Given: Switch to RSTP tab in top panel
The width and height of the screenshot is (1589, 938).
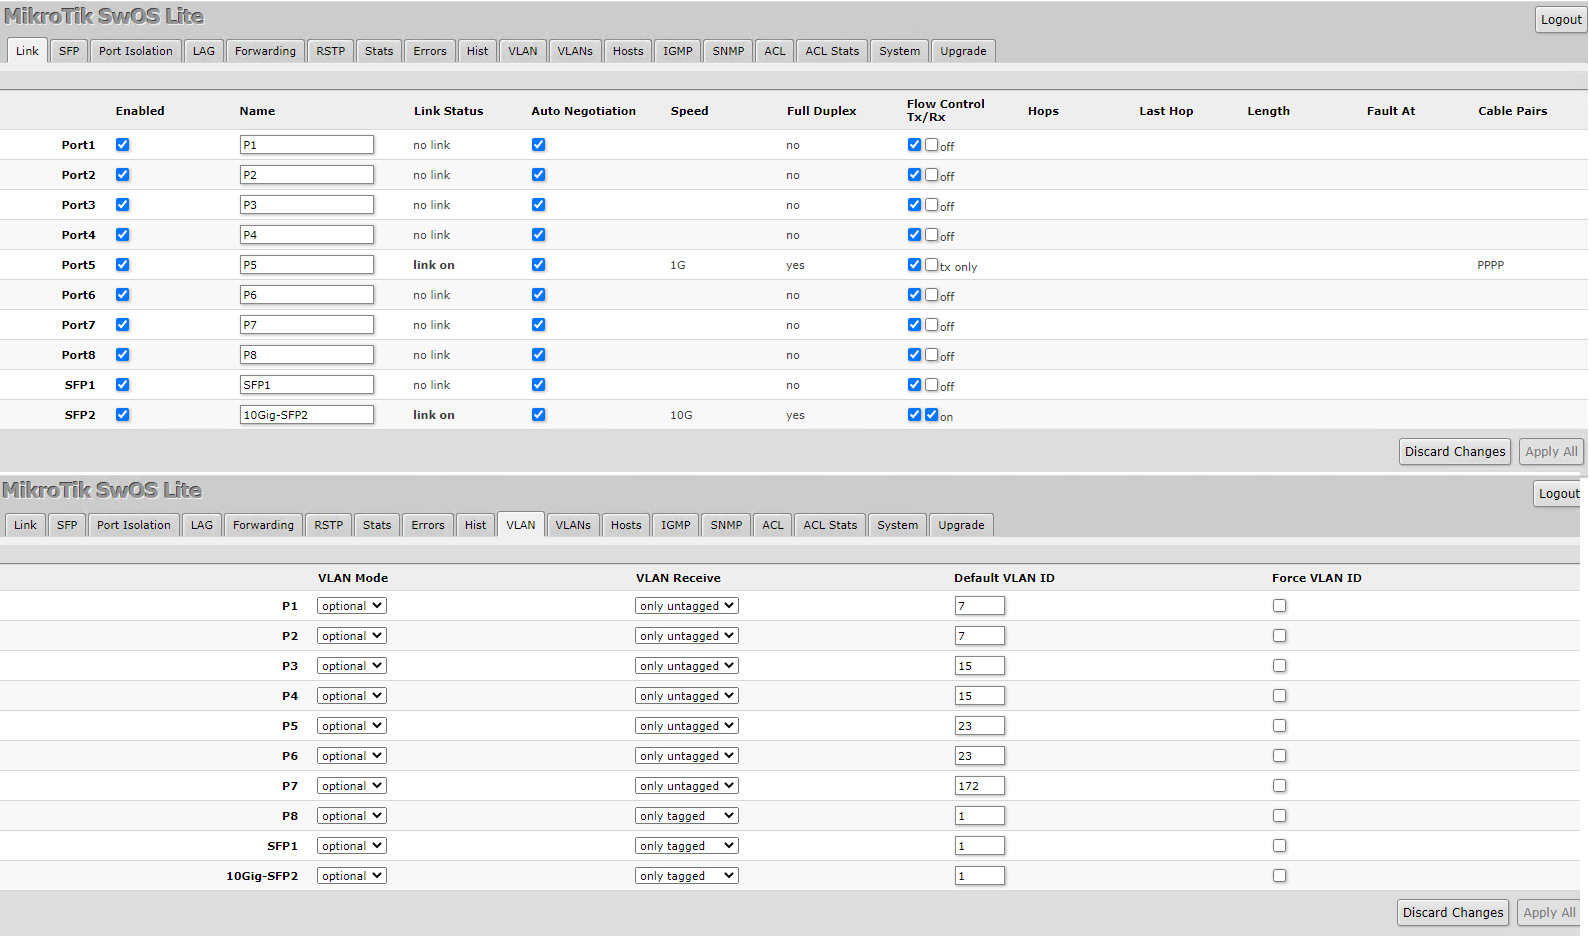Looking at the screenshot, I should [x=331, y=51].
